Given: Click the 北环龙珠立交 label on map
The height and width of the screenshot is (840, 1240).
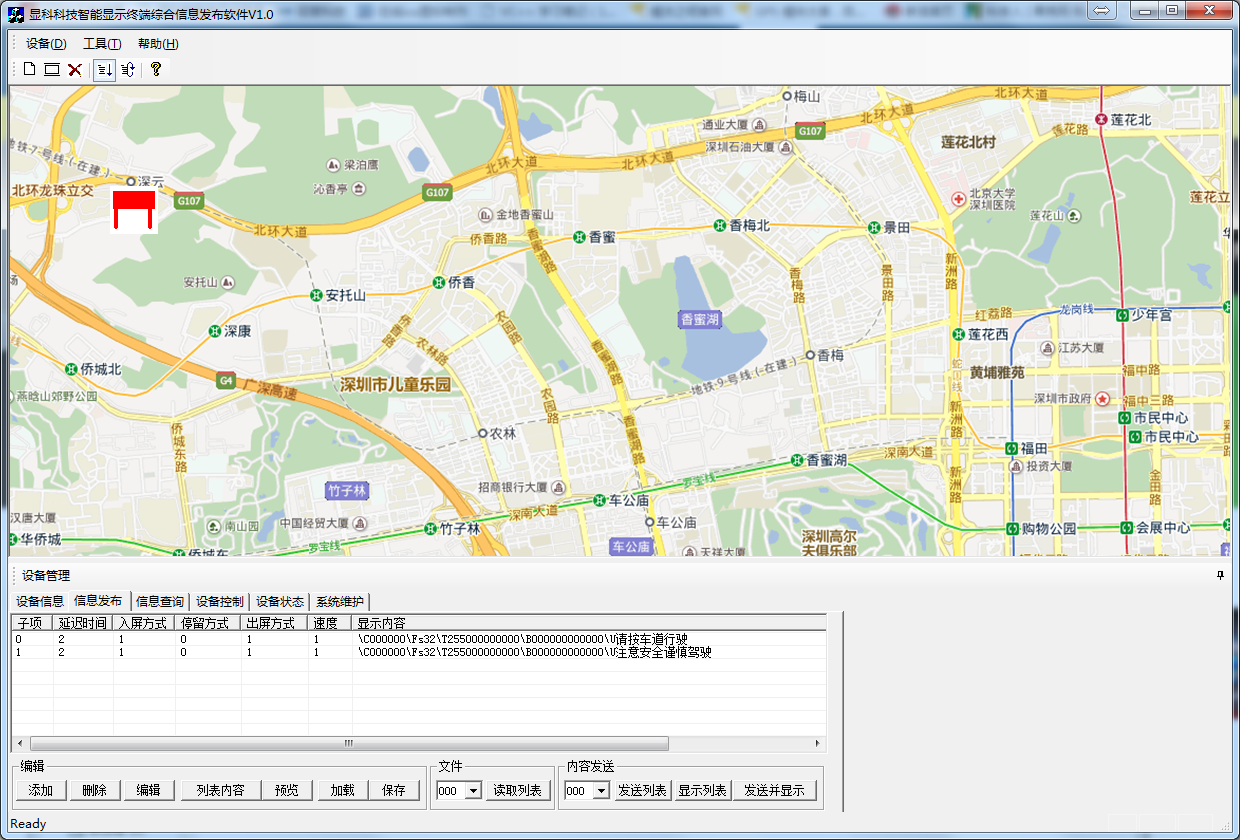Looking at the screenshot, I should click(52, 190).
